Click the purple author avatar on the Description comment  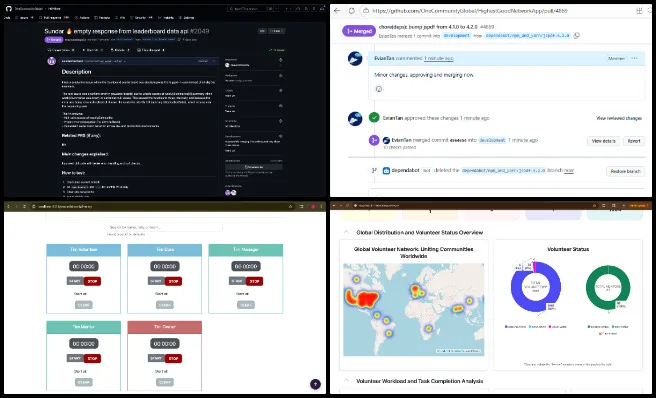click(x=51, y=62)
